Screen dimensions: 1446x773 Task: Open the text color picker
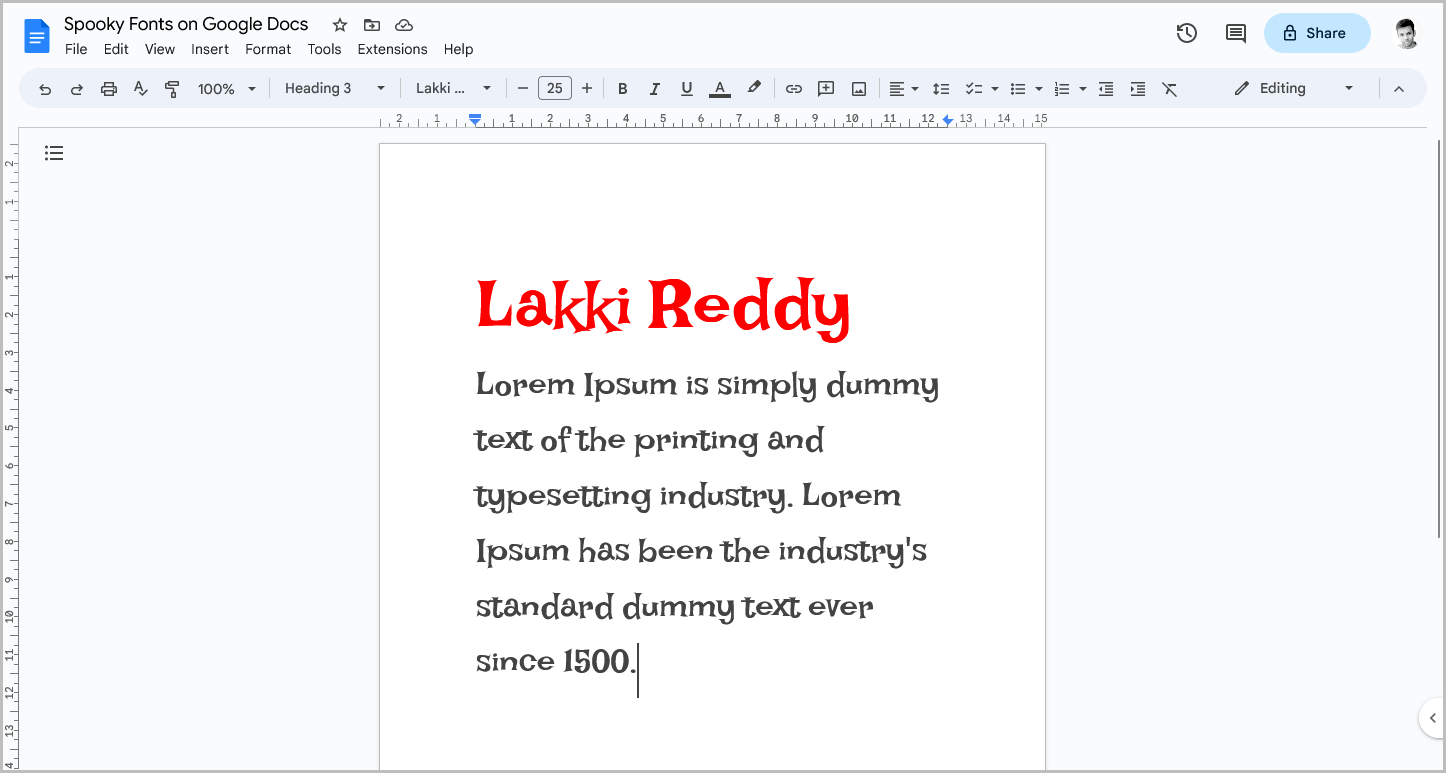tap(719, 88)
